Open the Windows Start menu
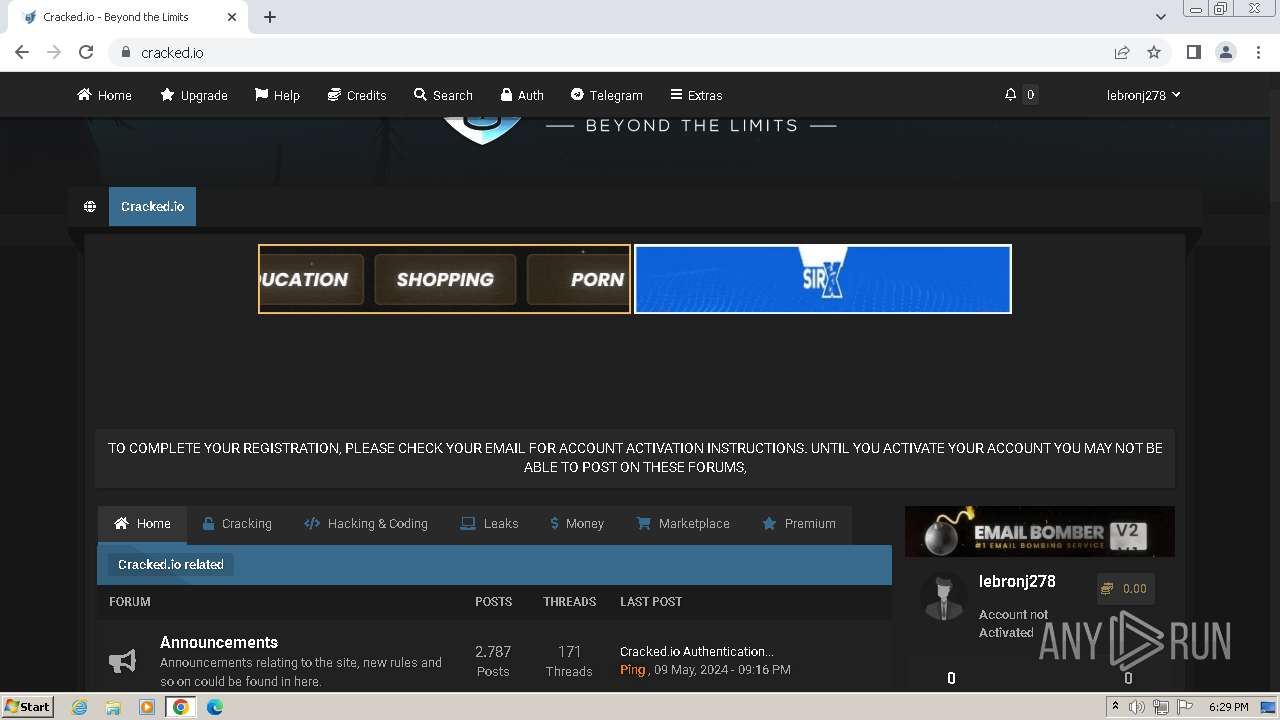Screen dimensions: 1280x720 click(x=28, y=706)
